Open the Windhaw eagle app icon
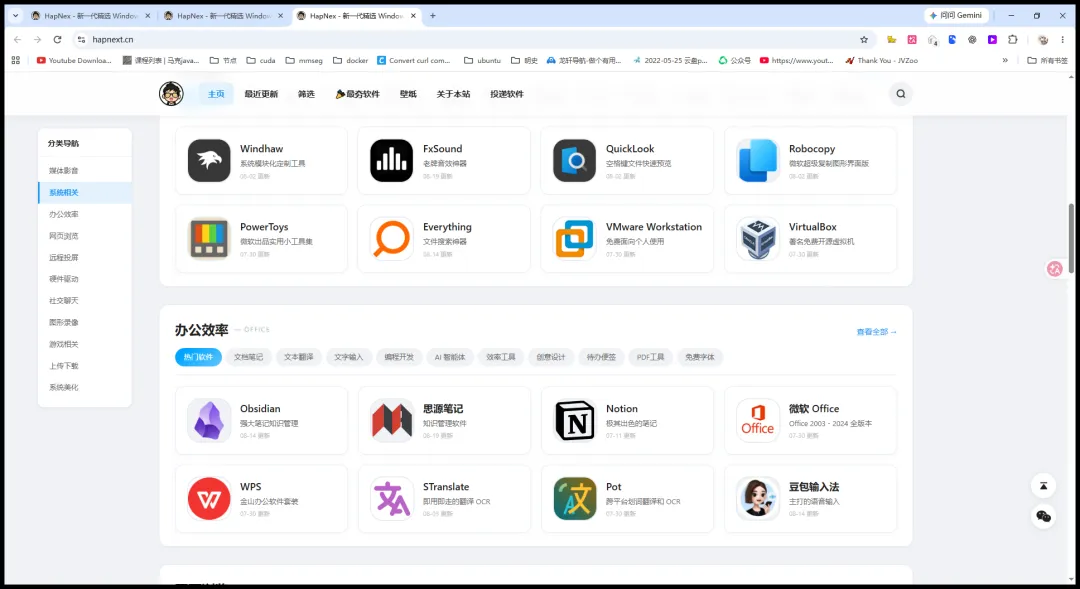Image resolution: width=1080 pixels, height=589 pixels. coord(209,161)
